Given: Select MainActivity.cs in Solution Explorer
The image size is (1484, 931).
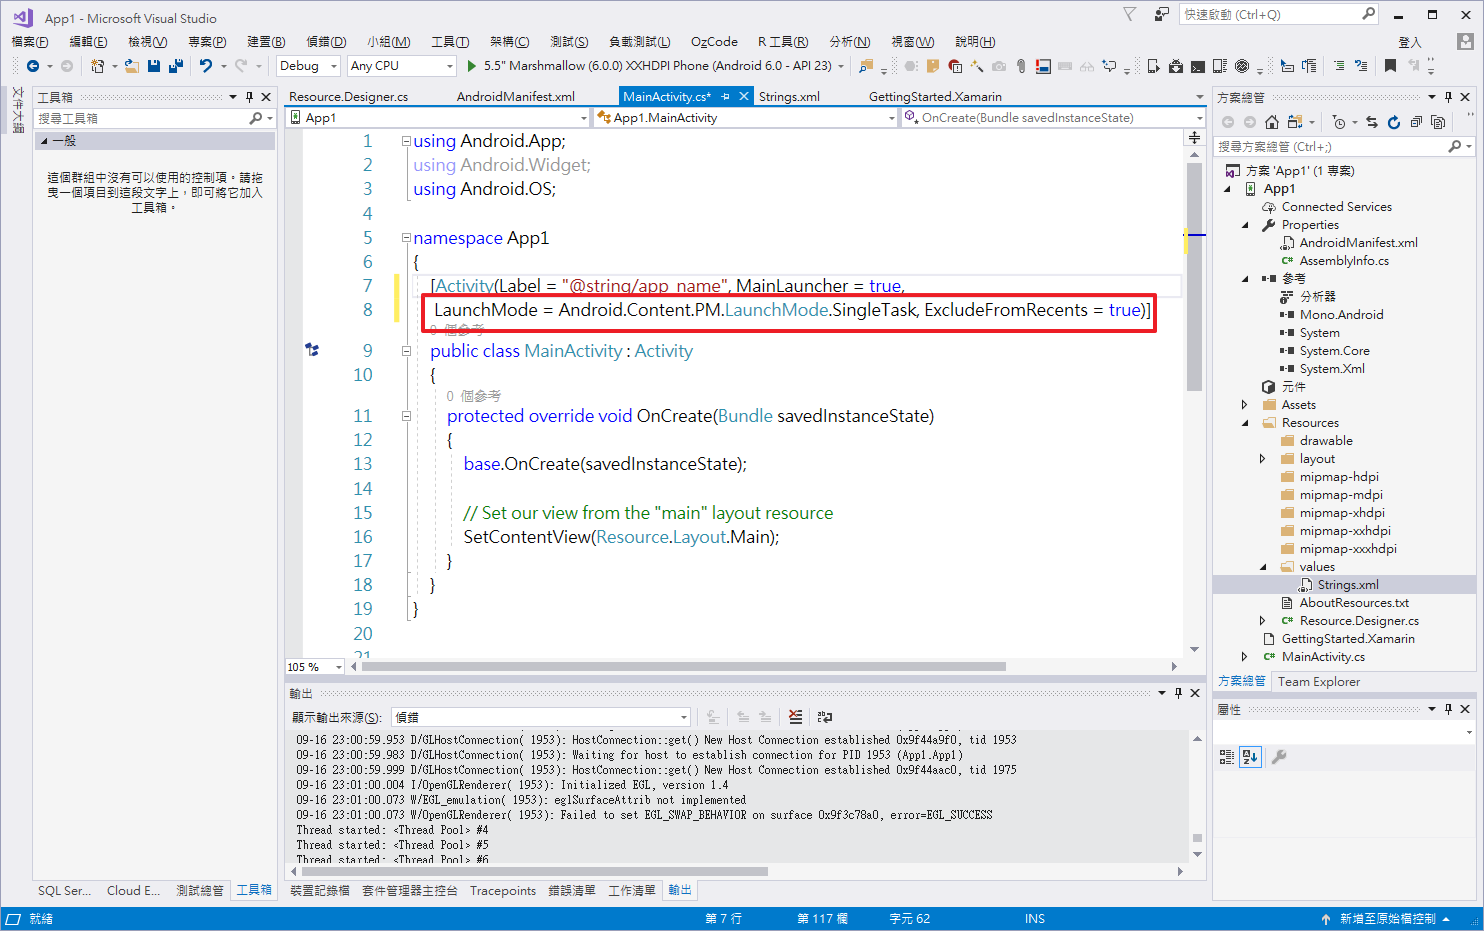Looking at the screenshot, I should tap(1323, 657).
